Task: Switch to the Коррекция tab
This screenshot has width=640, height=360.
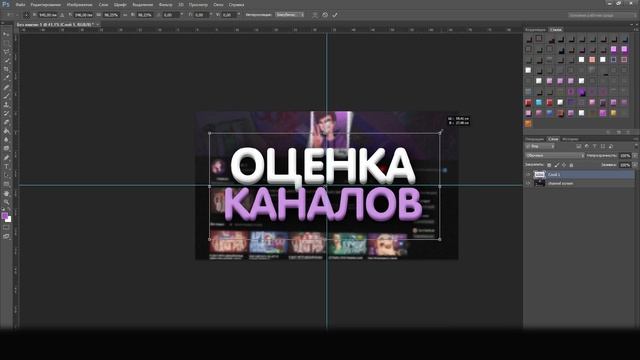Action: 535,30
